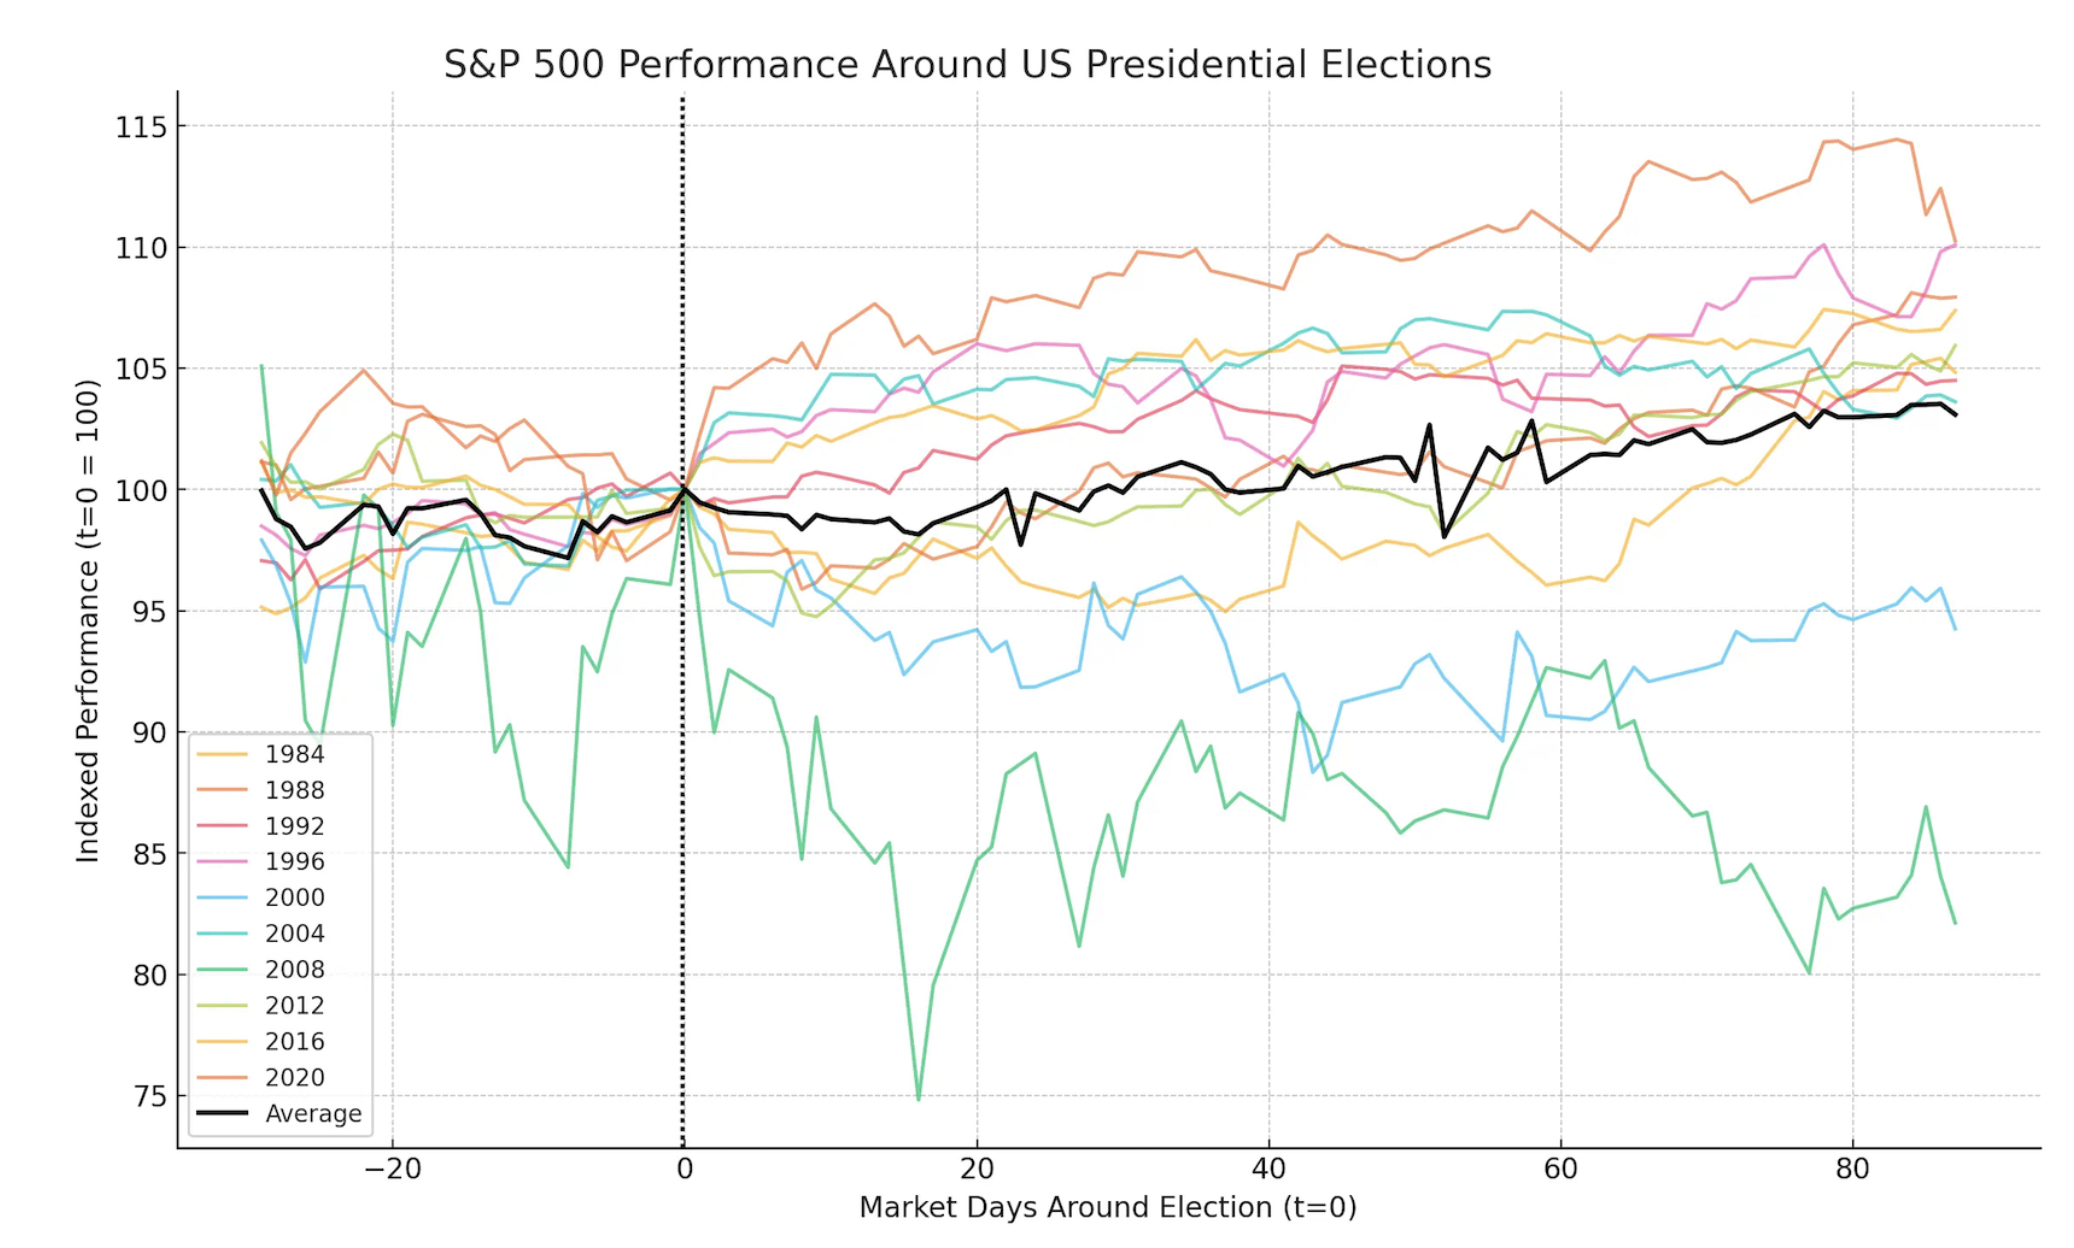Click the 115 tick on y-axis
The image size is (2074, 1248).
141,127
